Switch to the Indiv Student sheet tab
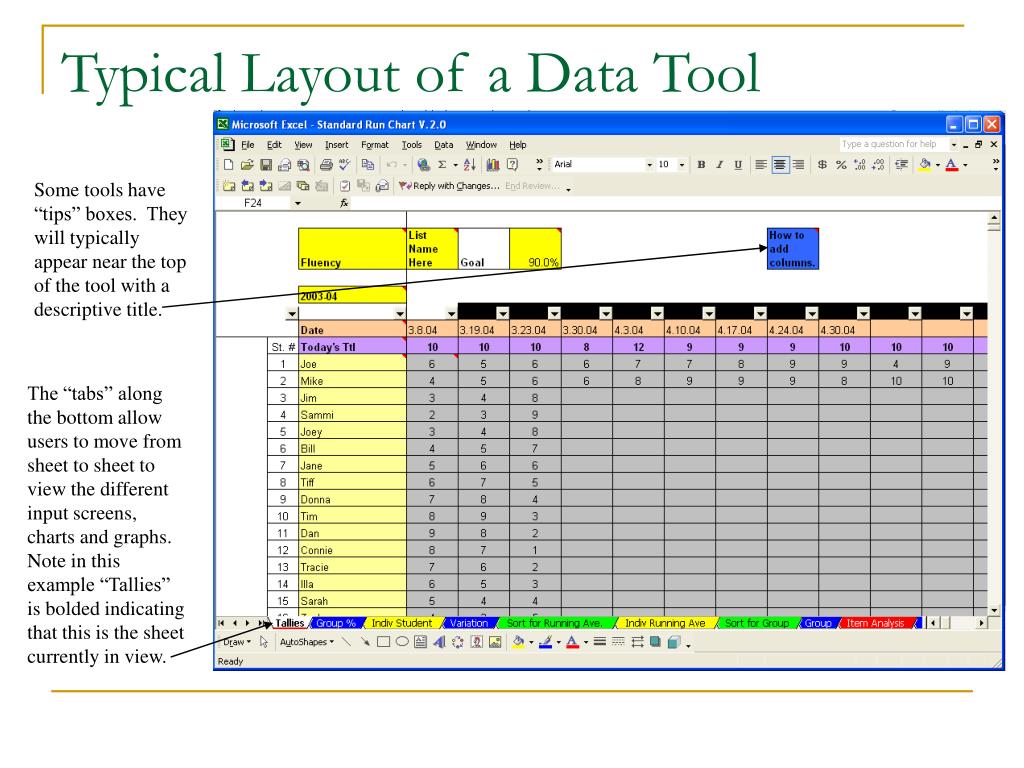Screen dimensions: 1024x768 click(402, 623)
